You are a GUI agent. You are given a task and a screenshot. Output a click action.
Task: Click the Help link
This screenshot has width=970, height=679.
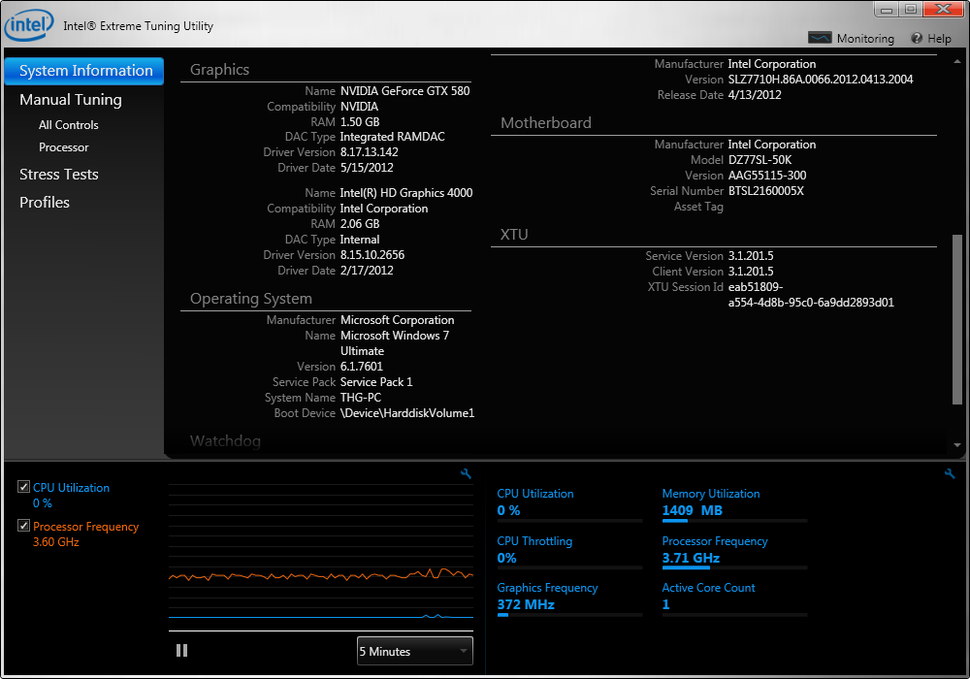939,38
